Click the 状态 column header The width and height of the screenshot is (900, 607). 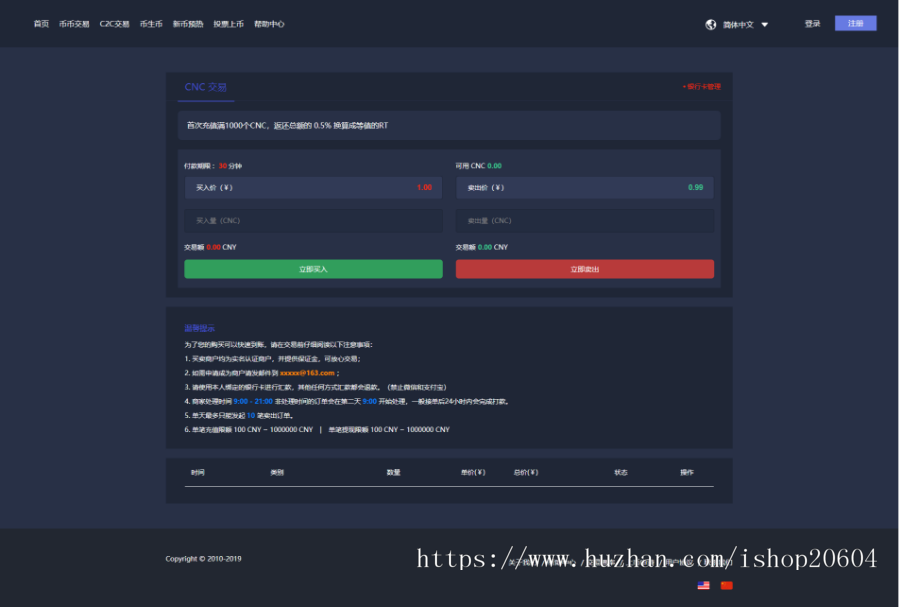pos(619,472)
